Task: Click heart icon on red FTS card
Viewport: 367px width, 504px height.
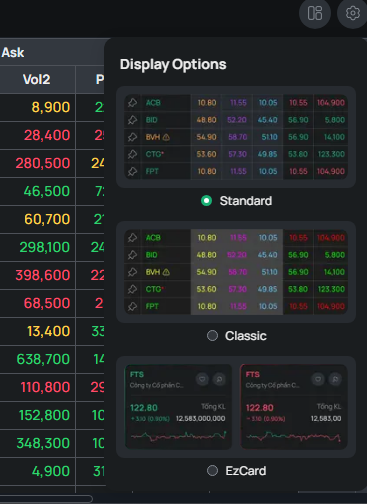Action: point(318,379)
